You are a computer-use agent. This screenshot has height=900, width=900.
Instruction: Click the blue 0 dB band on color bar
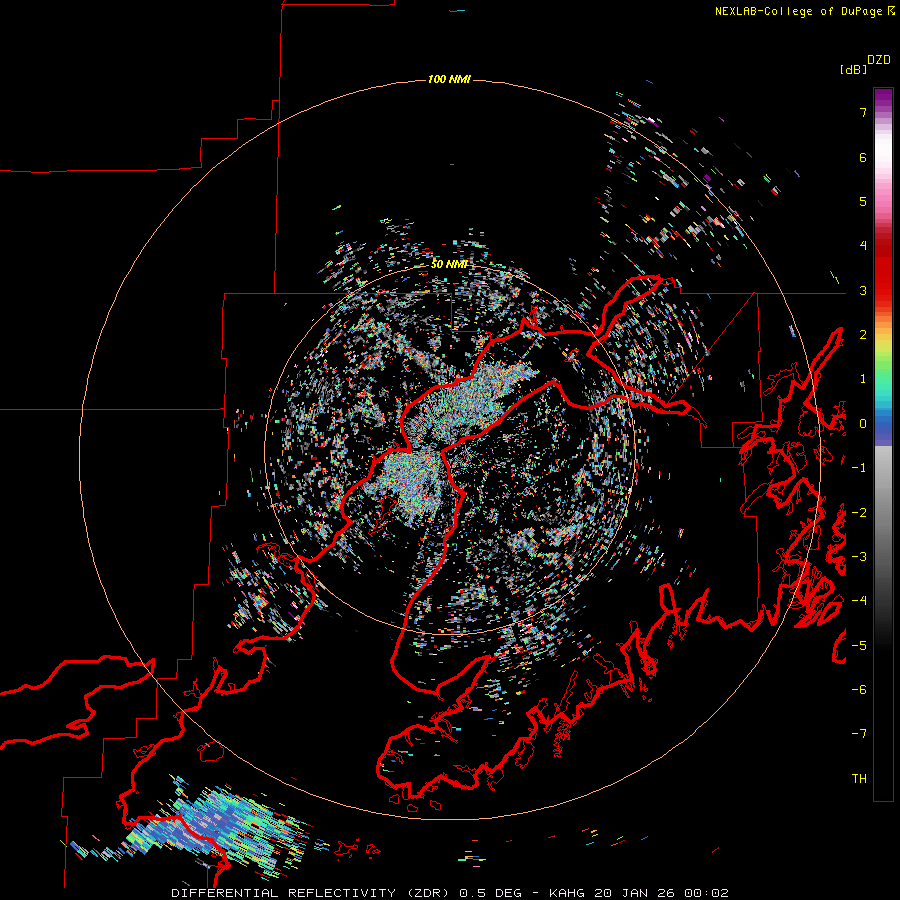(x=883, y=425)
